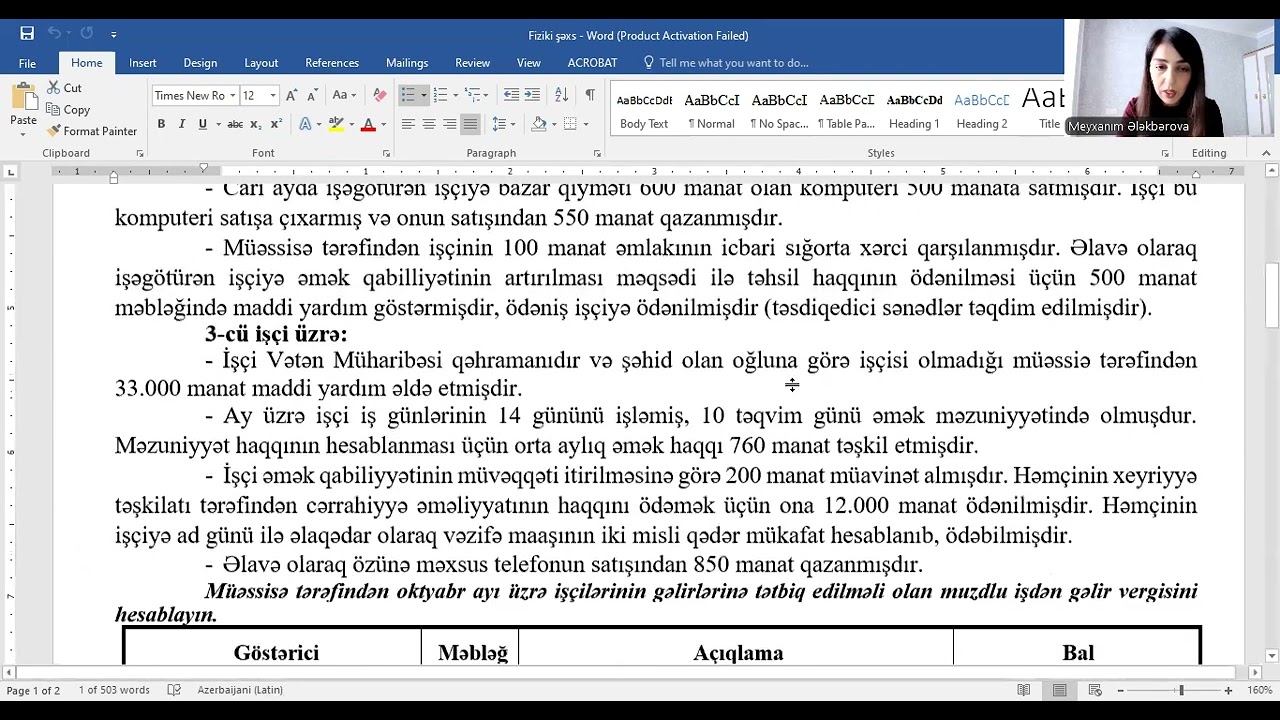The height and width of the screenshot is (720, 1280).
Task: Apply multilevel list formatting
Action: point(473,95)
